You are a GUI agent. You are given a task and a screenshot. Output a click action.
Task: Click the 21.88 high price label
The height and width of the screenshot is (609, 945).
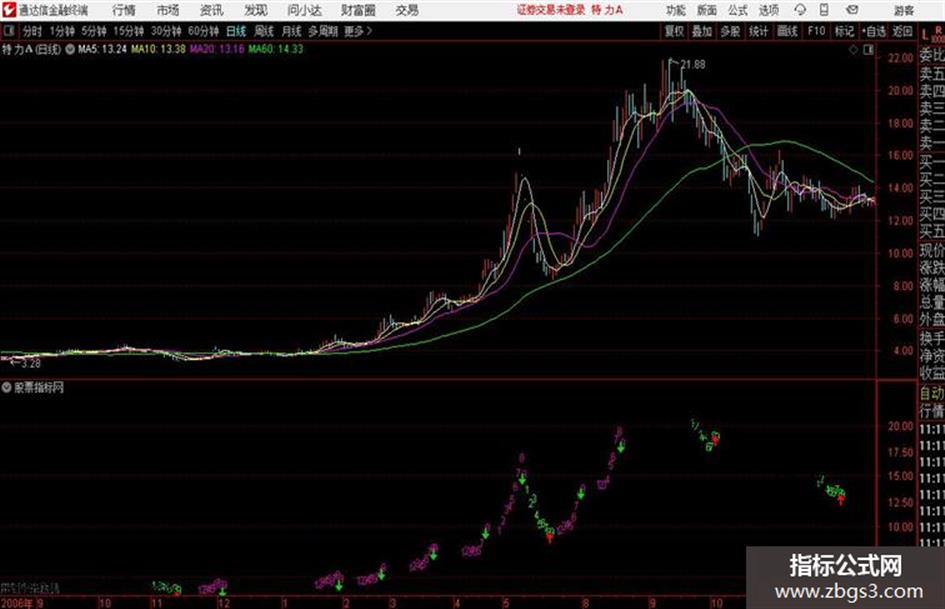(x=693, y=65)
